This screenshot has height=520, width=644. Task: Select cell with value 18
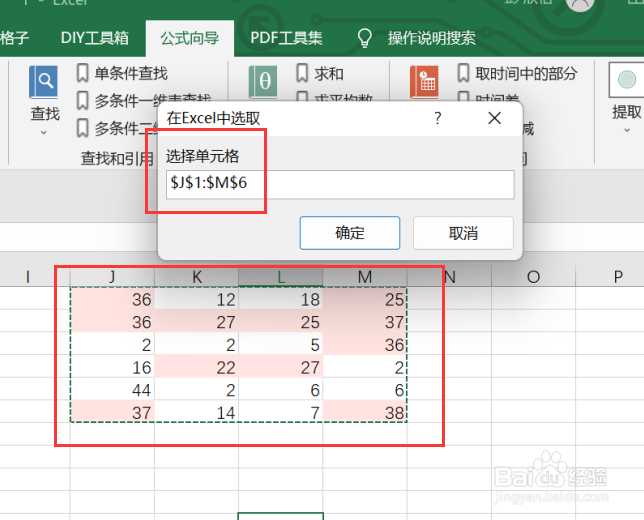coord(281,299)
